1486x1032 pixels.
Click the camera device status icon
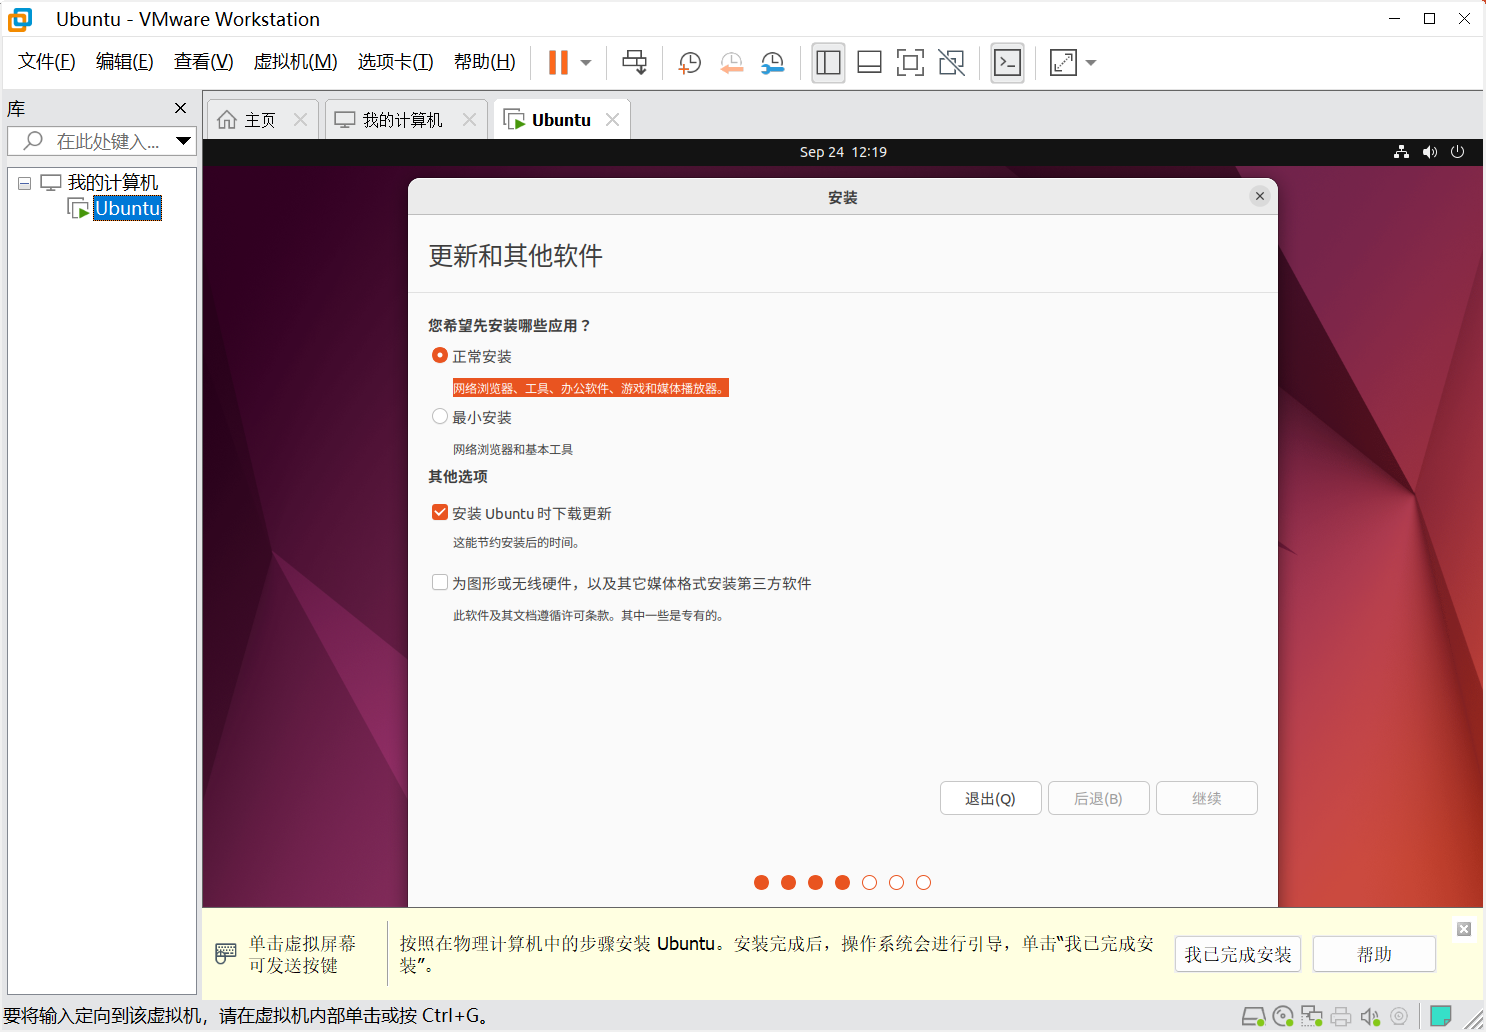coord(1399,1017)
